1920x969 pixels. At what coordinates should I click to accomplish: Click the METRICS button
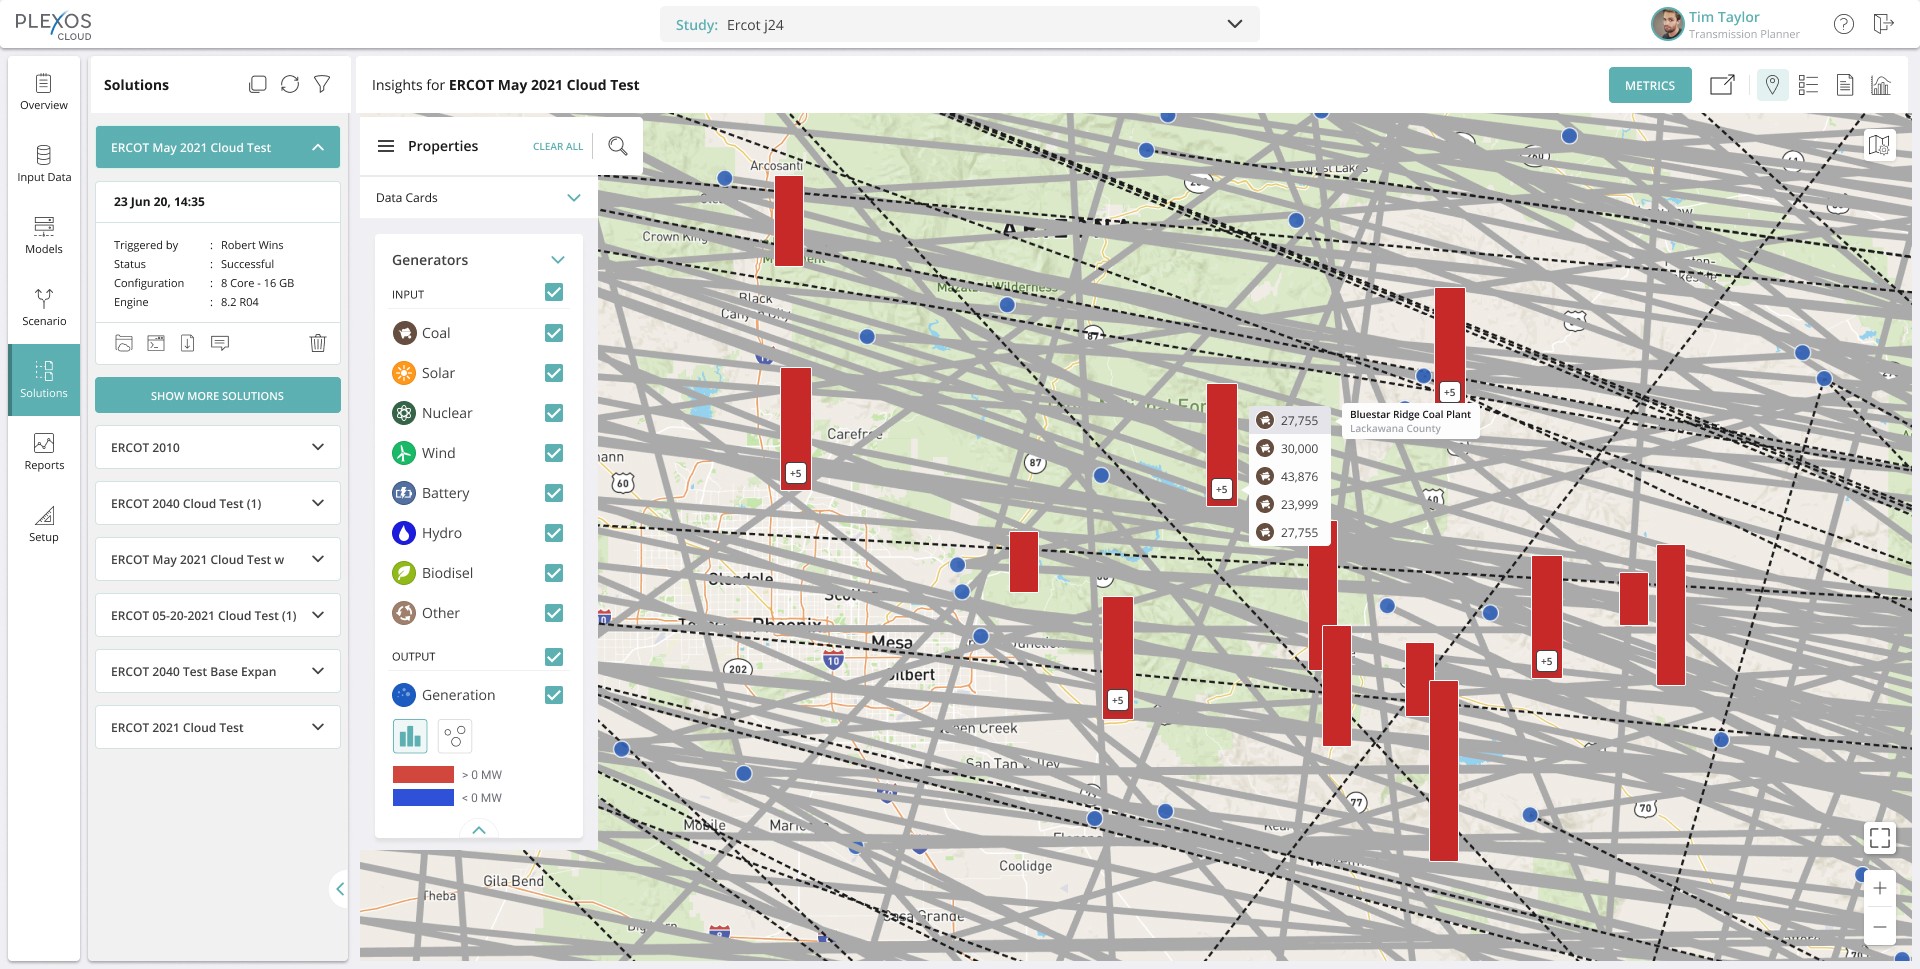1650,85
